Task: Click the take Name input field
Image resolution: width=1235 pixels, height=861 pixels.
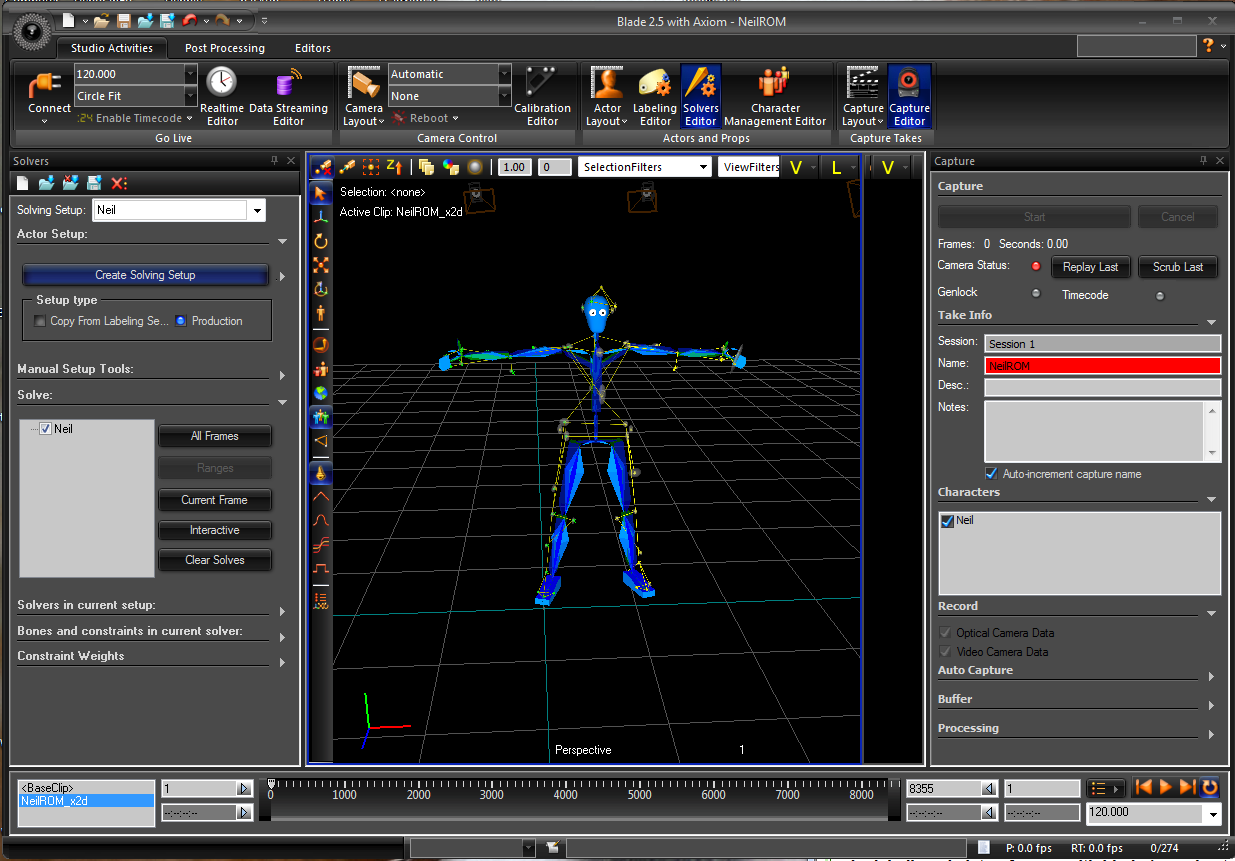Action: pos(1102,366)
